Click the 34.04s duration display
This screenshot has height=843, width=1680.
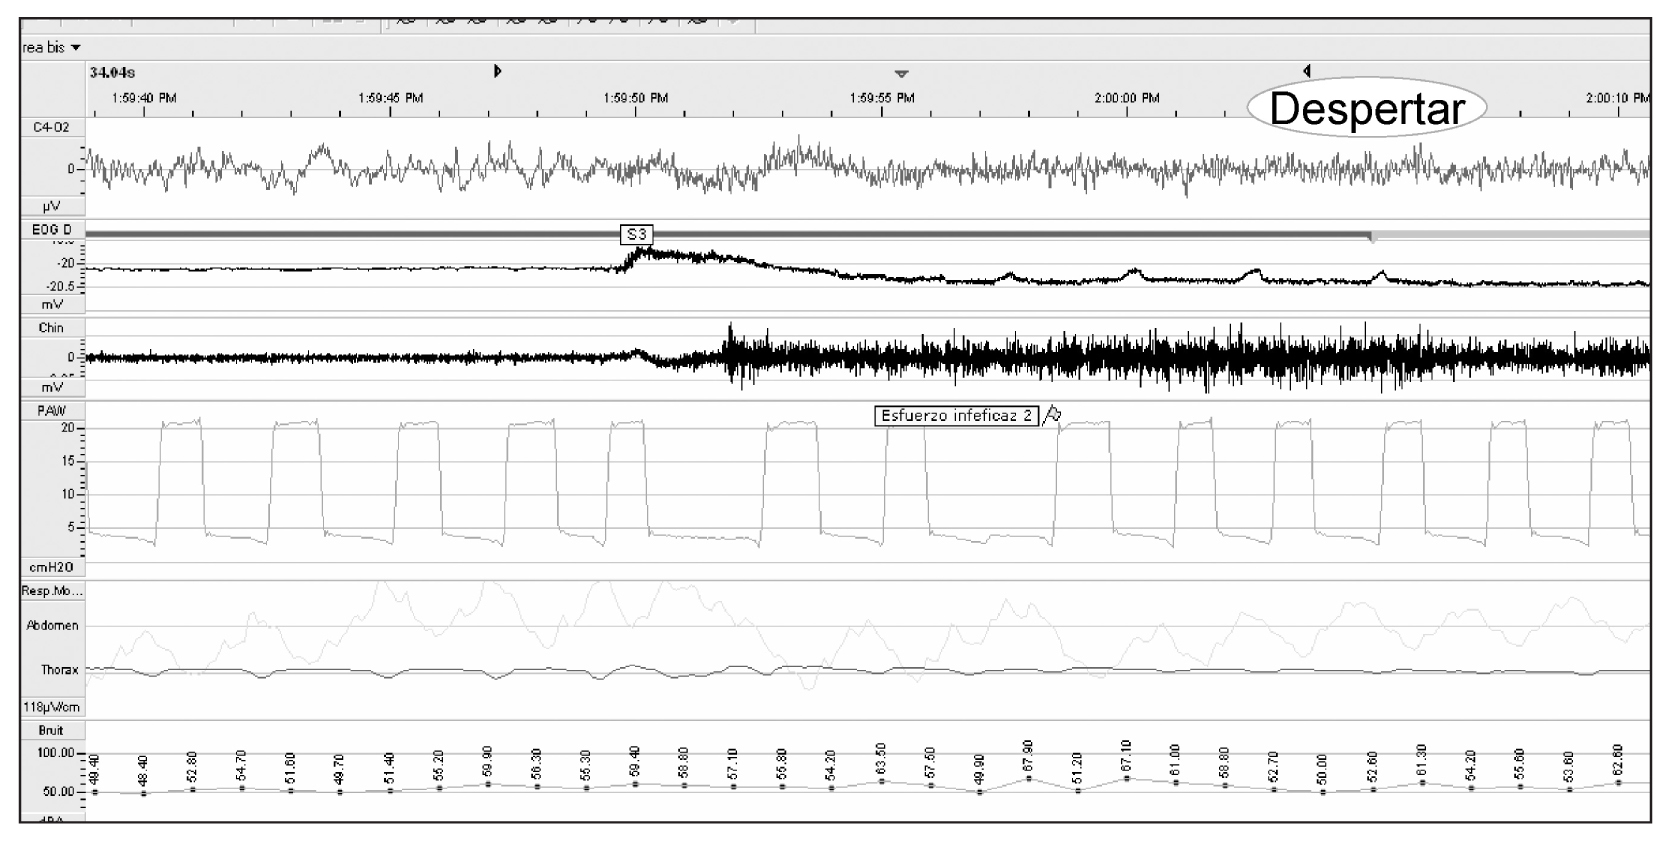(112, 72)
